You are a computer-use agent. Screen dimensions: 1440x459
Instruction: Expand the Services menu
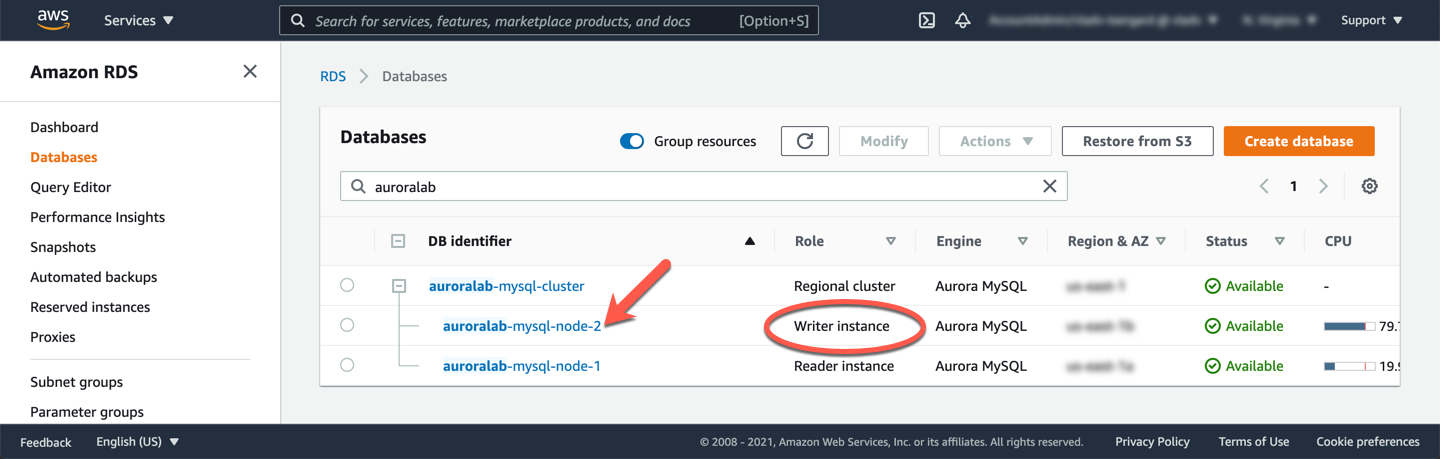(138, 20)
